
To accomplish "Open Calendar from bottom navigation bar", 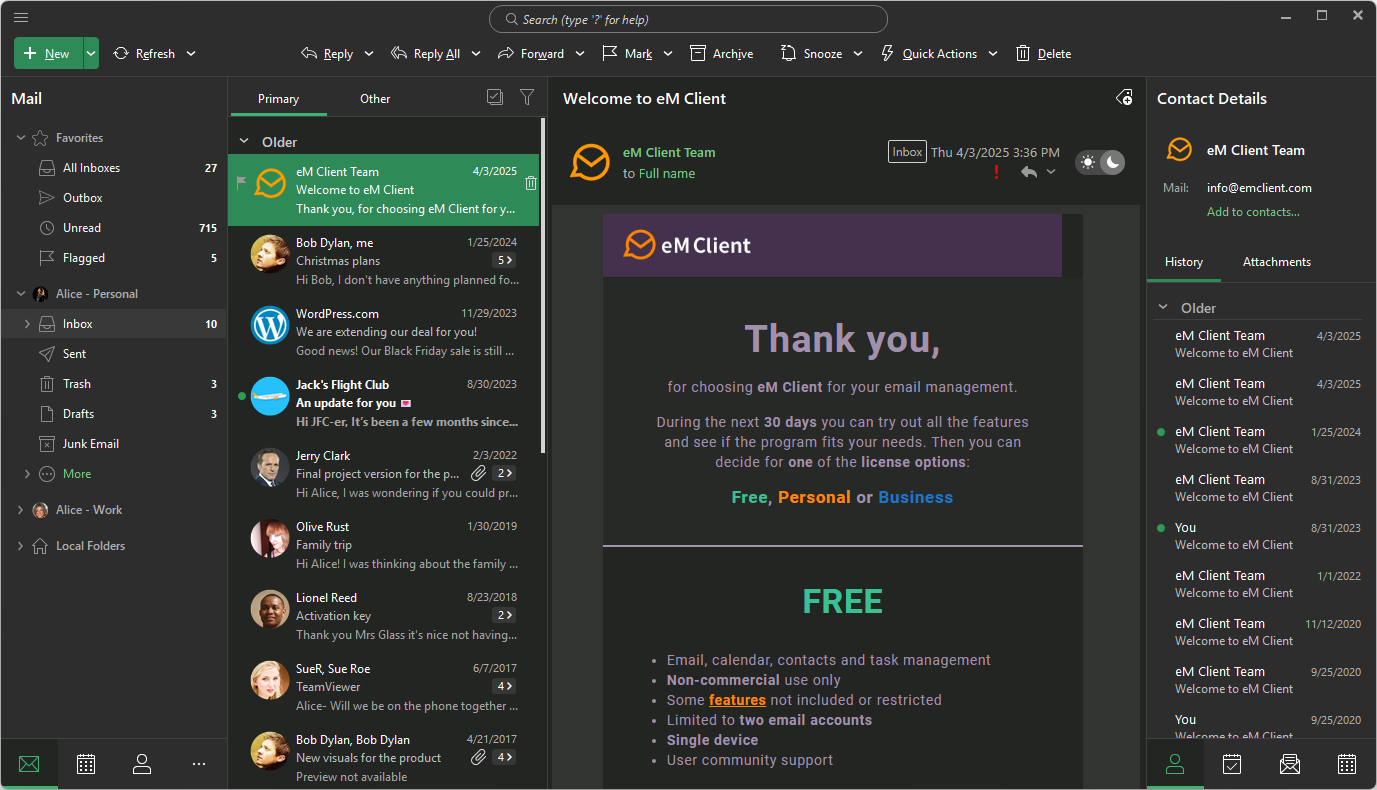I will point(86,765).
